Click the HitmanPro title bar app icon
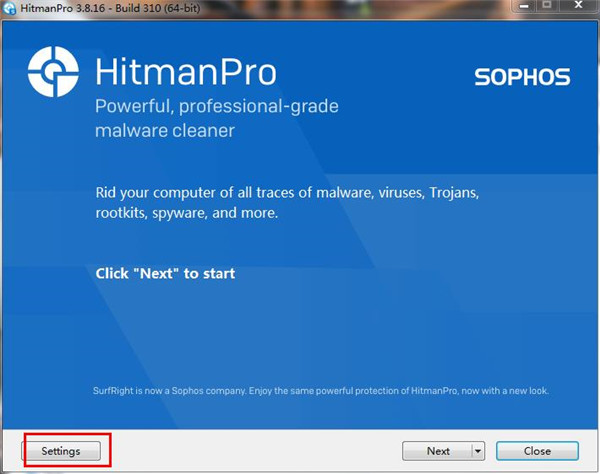 tap(8, 8)
